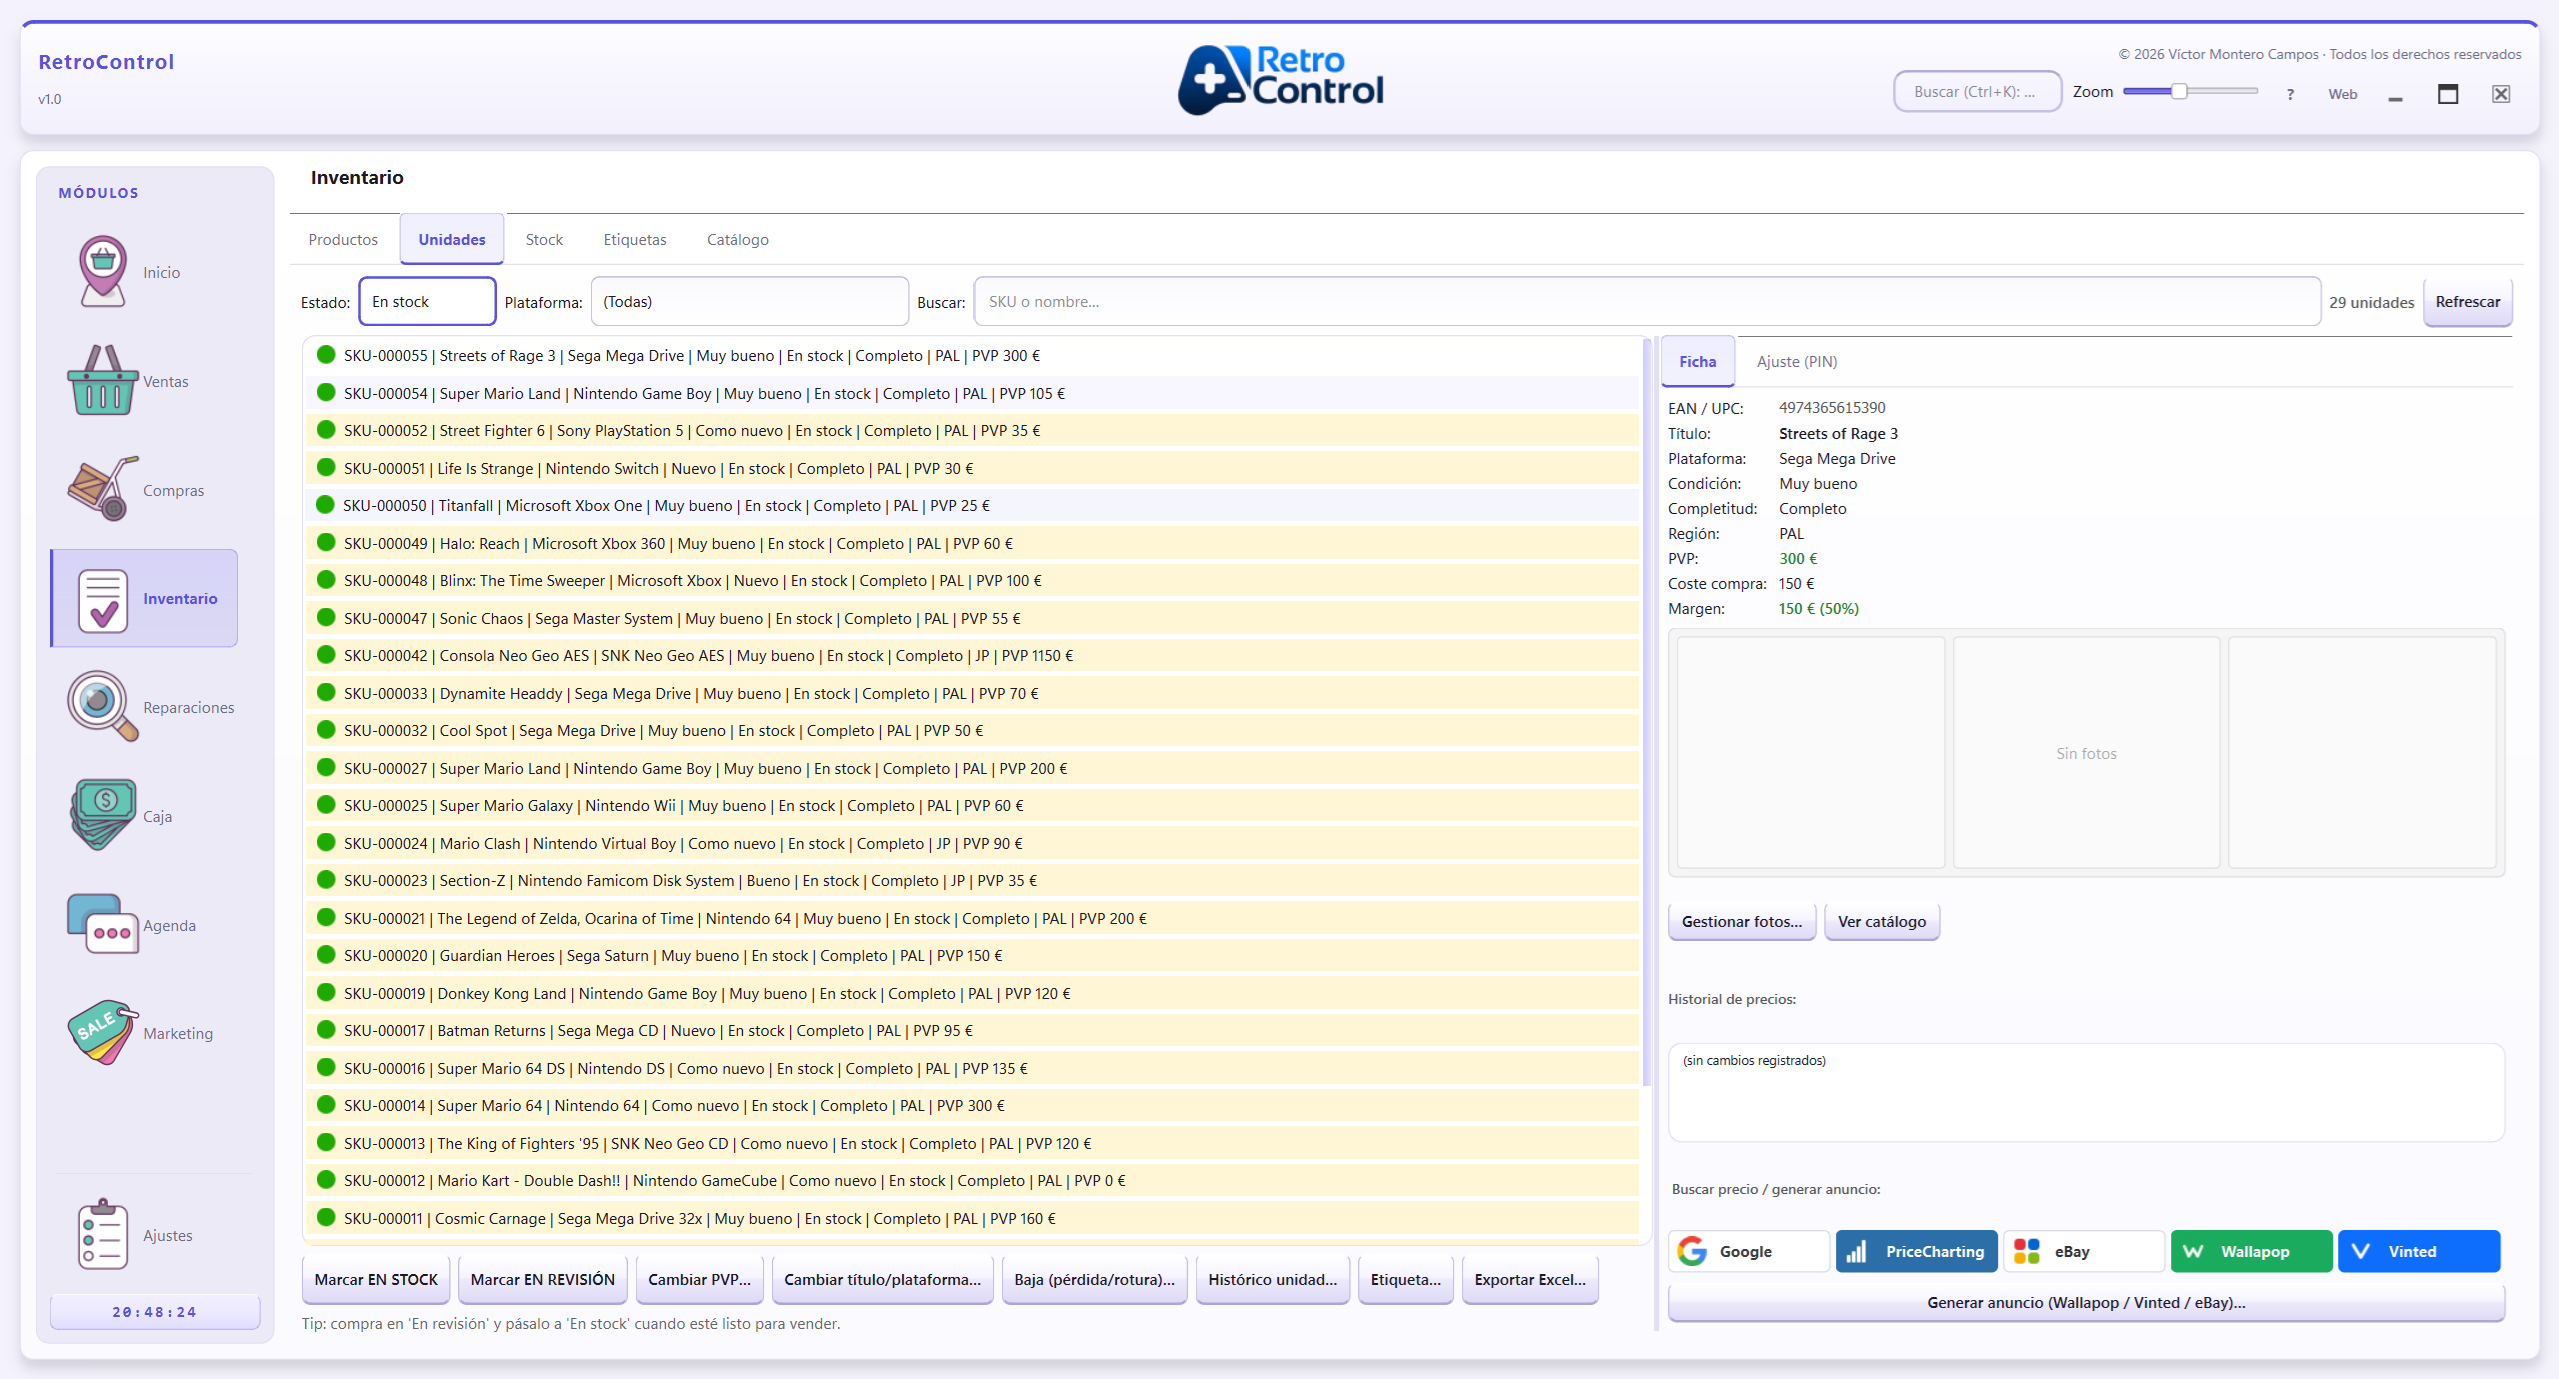Search price on PriceCharting

(1916, 1251)
